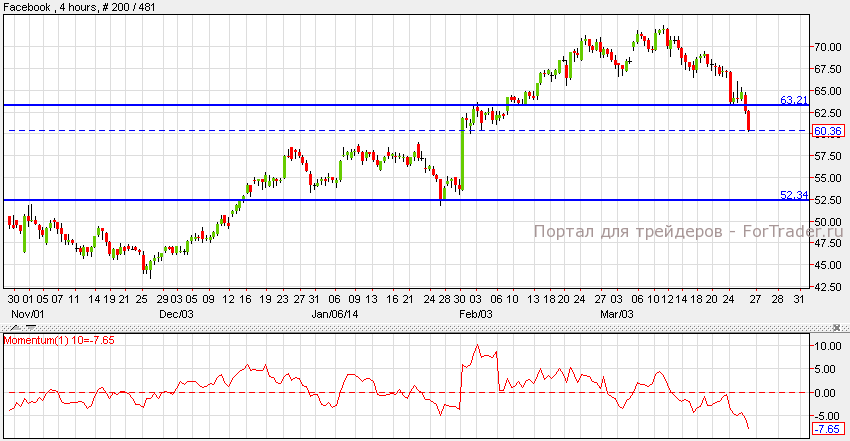This screenshot has width=850, height=441.
Task: Click the 70.00 price axis label
Action: click(826, 47)
